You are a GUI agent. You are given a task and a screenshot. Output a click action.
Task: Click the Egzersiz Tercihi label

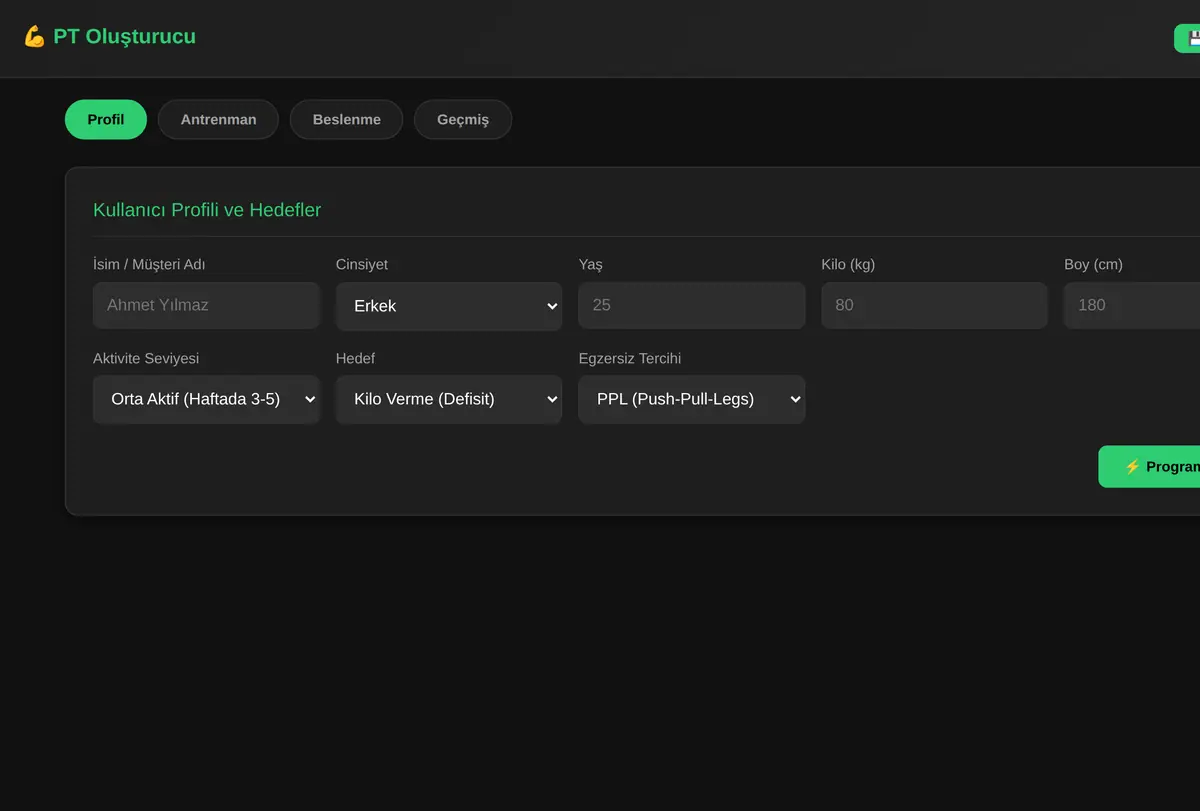coord(630,359)
